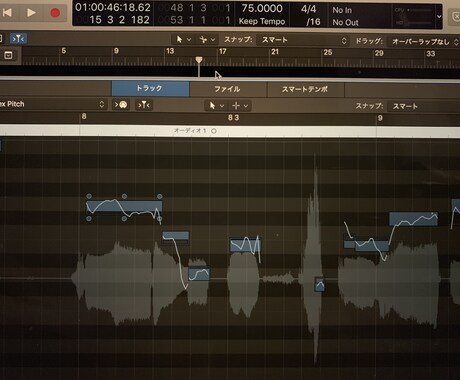Click the playhead marker on the ruler

coord(199,60)
